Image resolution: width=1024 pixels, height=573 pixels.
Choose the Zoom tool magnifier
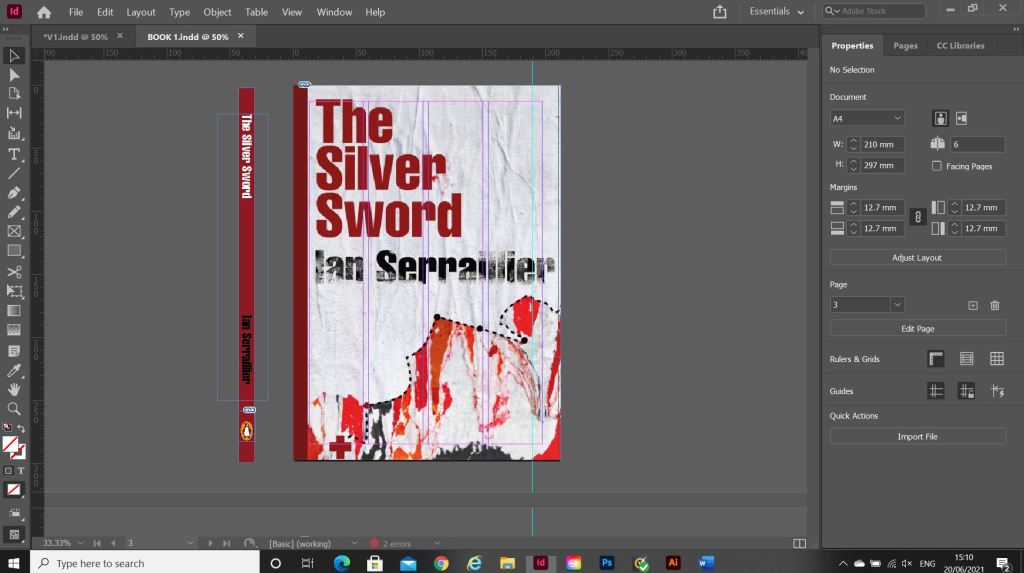click(x=14, y=408)
